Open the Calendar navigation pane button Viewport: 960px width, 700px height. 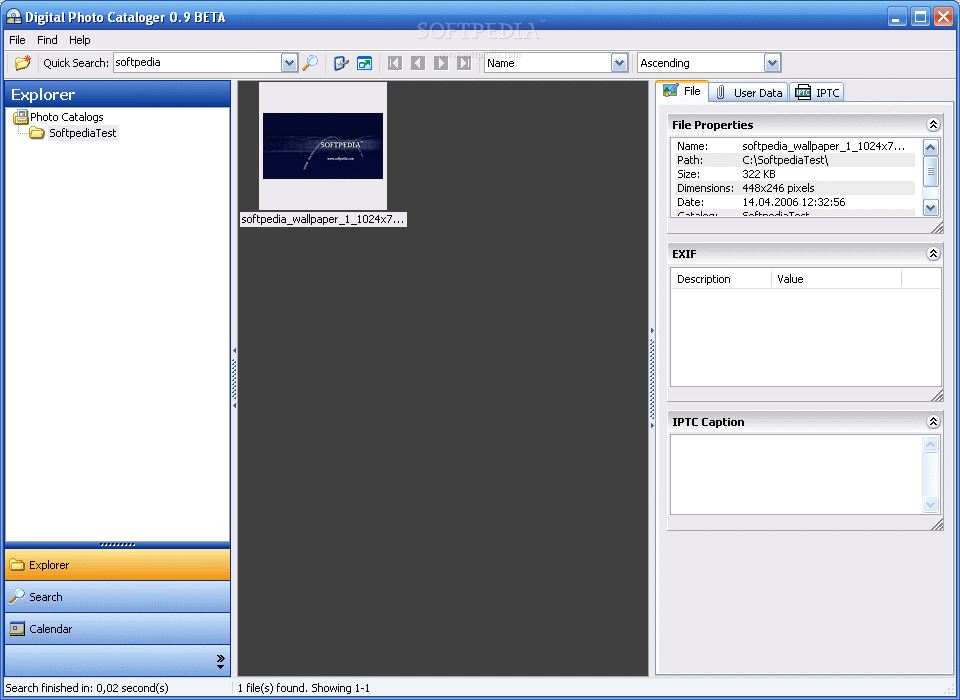coord(118,628)
